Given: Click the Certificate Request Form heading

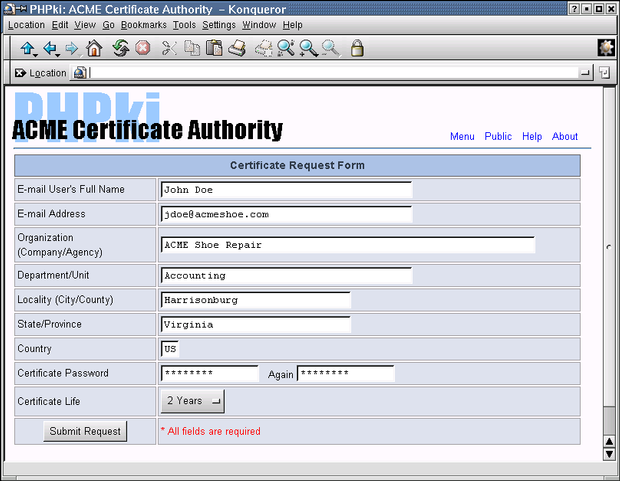Looking at the screenshot, I should click(297, 165).
